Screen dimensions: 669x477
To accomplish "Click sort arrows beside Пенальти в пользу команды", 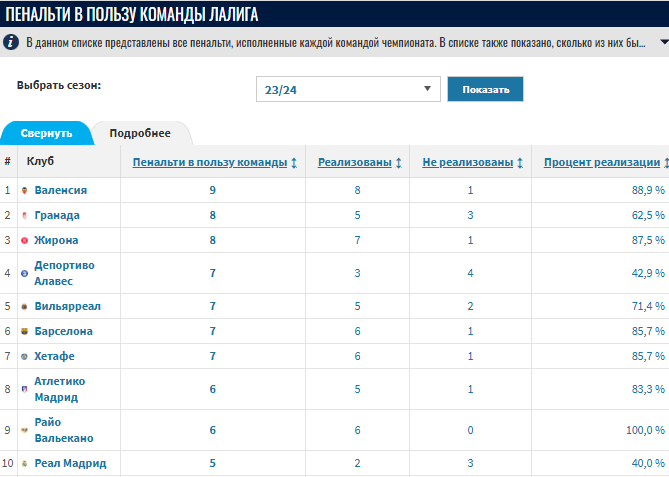I will point(294,163).
